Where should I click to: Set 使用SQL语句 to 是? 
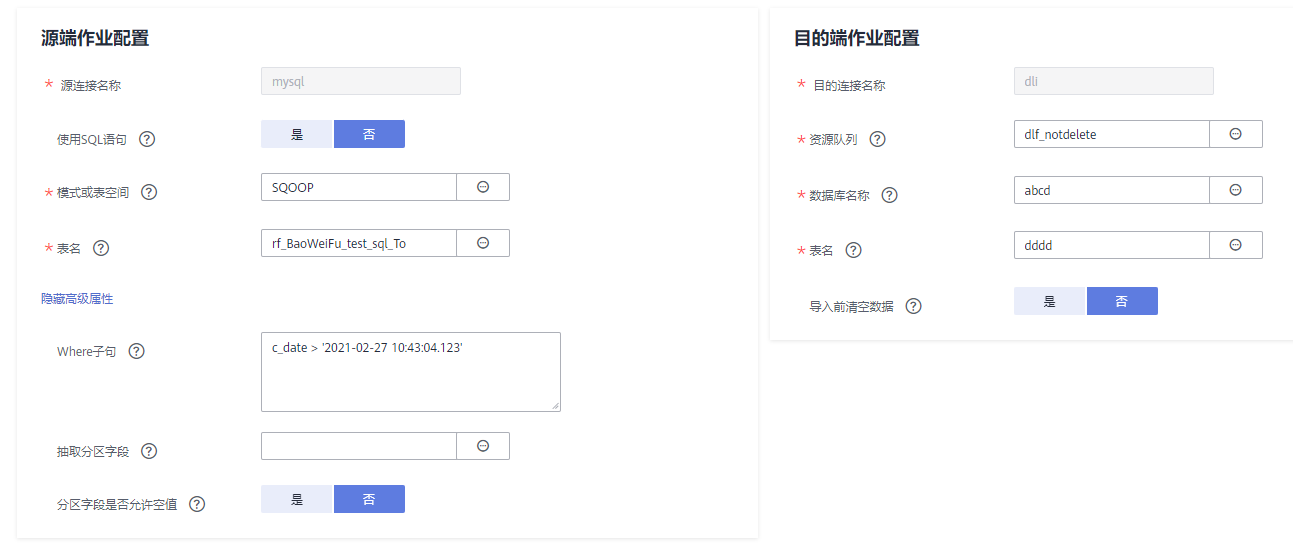pos(297,134)
